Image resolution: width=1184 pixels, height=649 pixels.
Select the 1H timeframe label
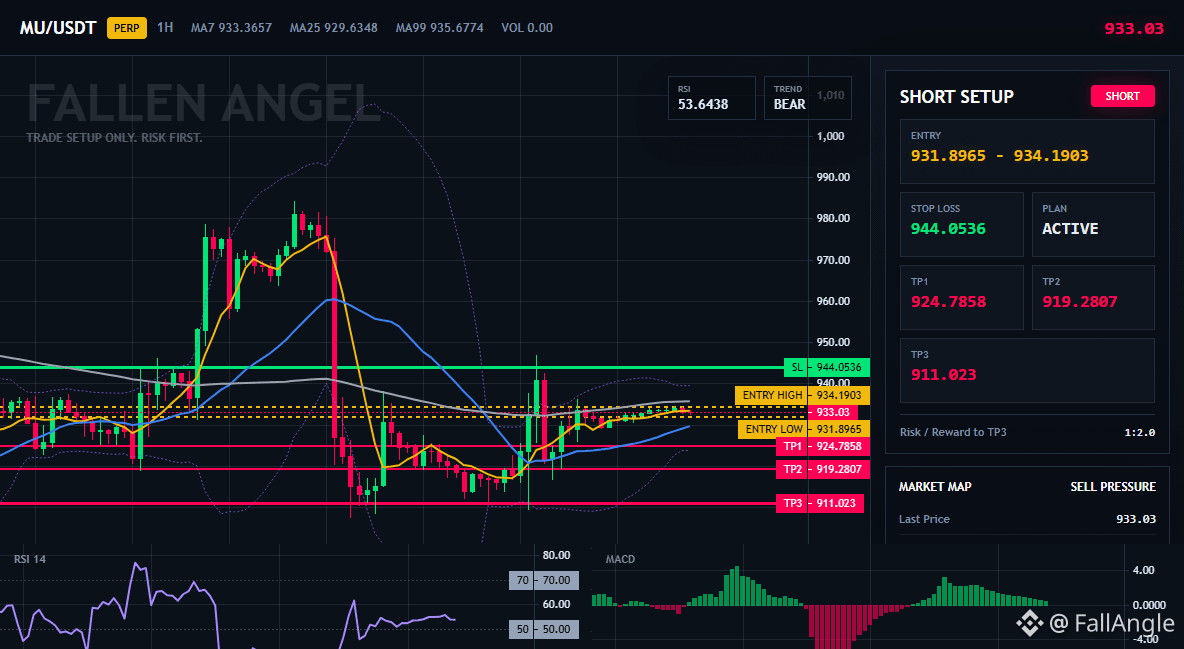(x=165, y=28)
